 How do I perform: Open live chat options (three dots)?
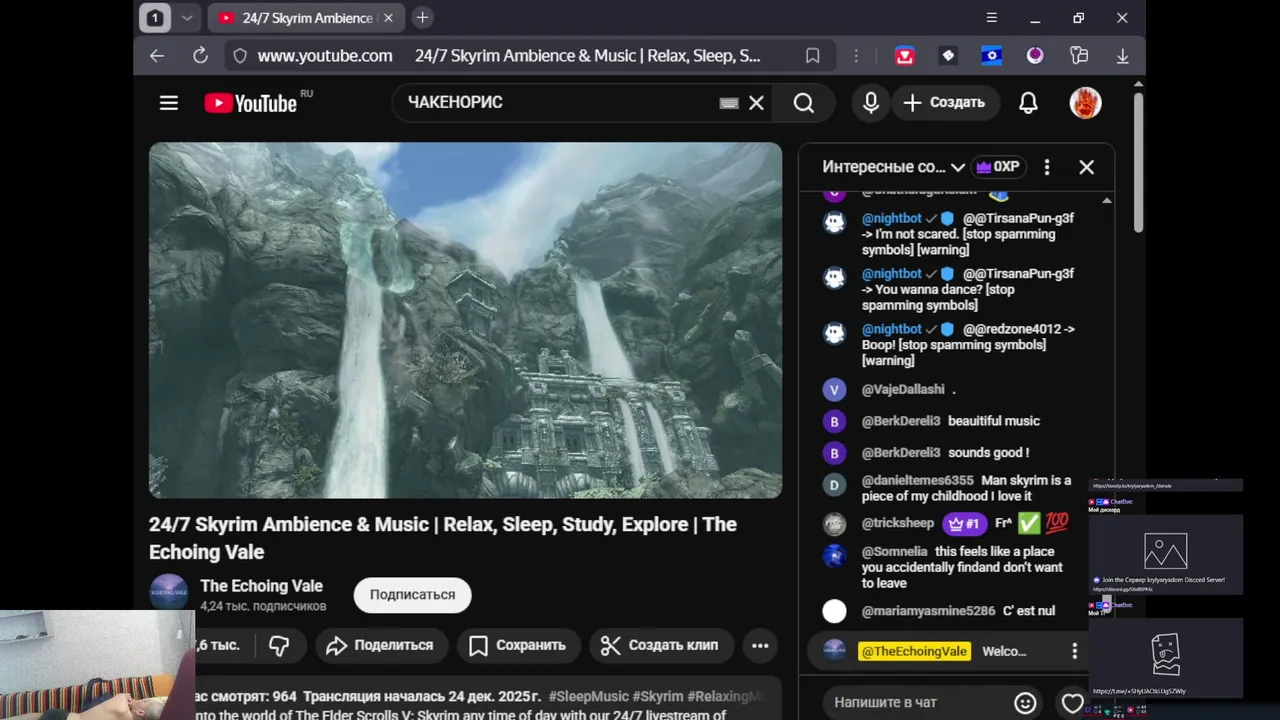[1046, 167]
